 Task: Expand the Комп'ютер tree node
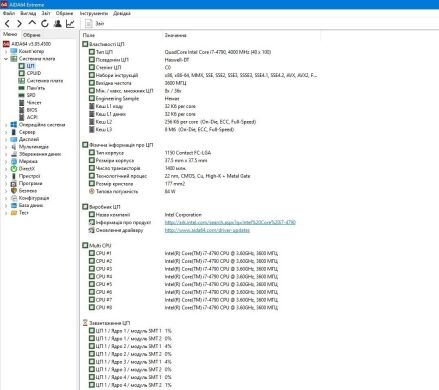coord(6,51)
